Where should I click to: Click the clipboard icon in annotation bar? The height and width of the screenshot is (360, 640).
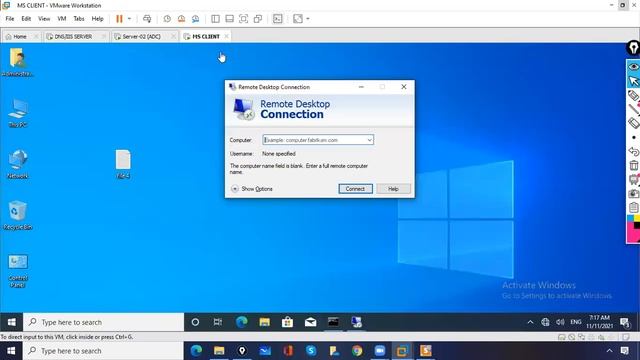point(633,207)
